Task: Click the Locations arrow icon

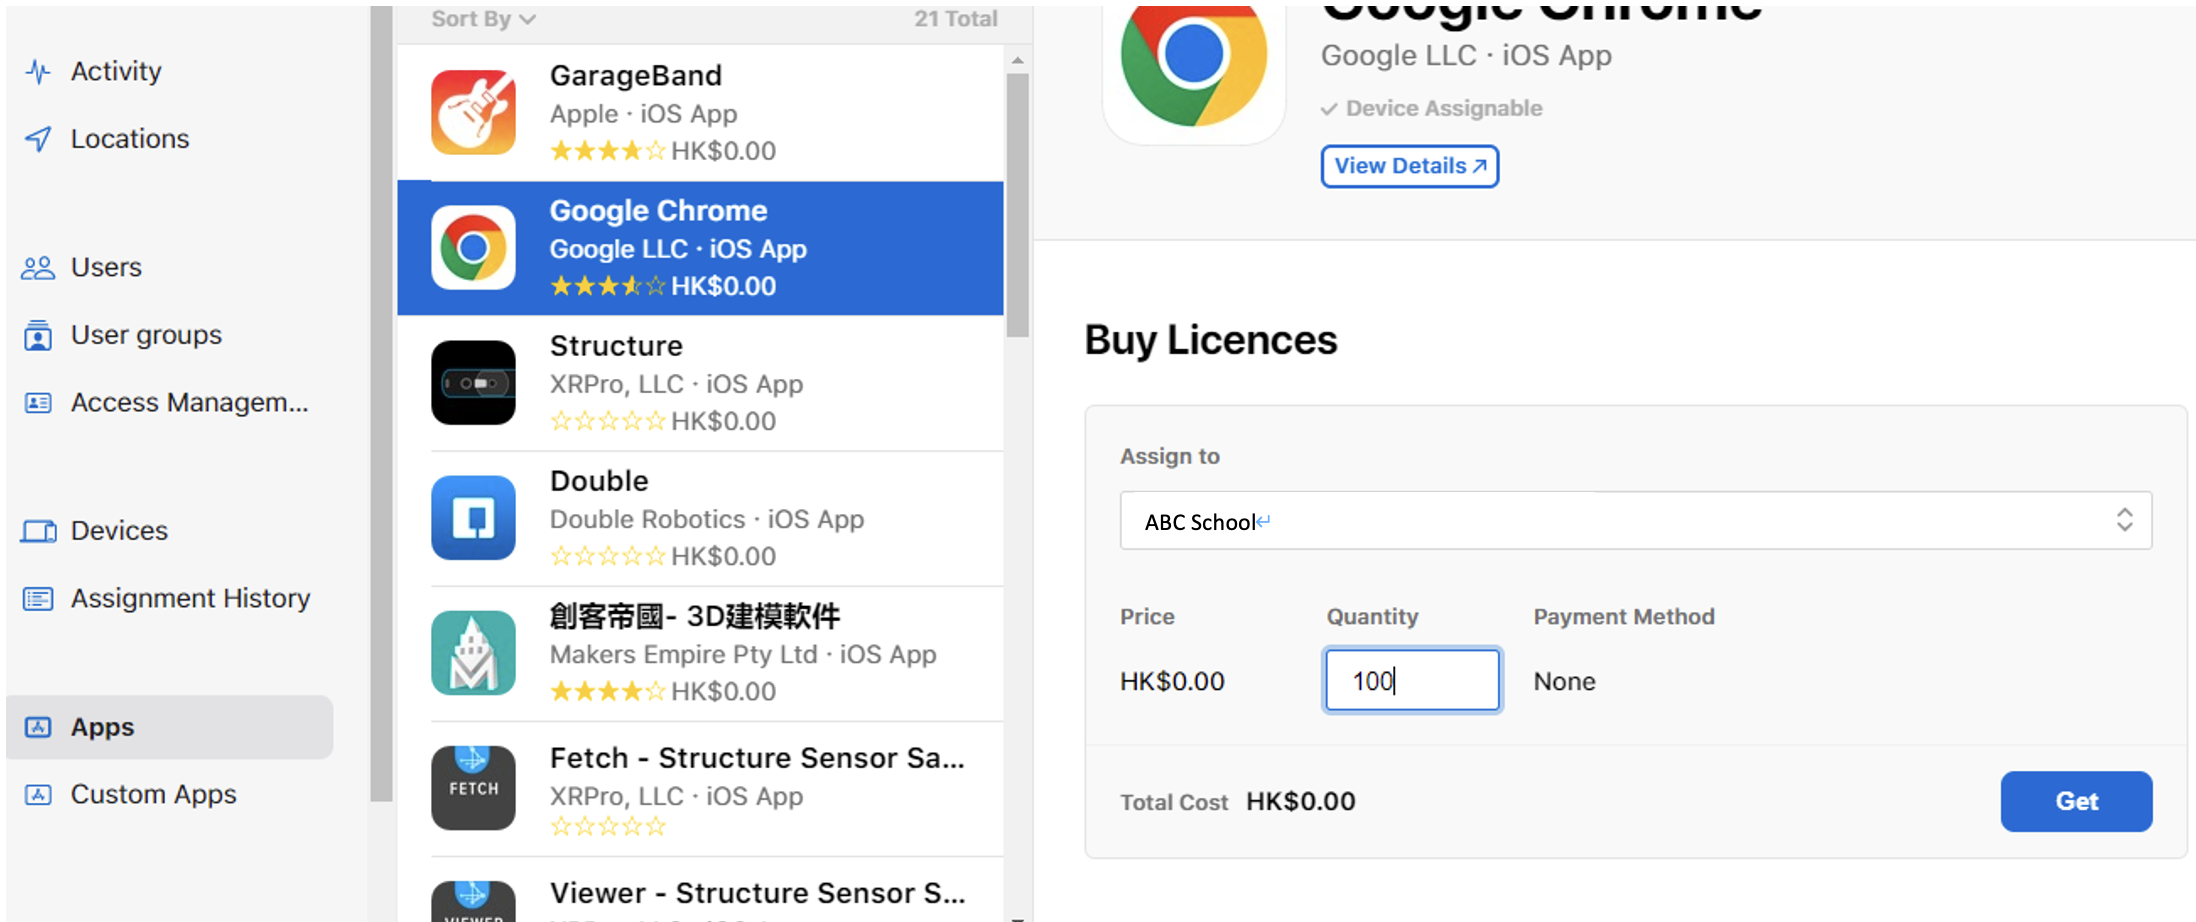Action: (38, 139)
